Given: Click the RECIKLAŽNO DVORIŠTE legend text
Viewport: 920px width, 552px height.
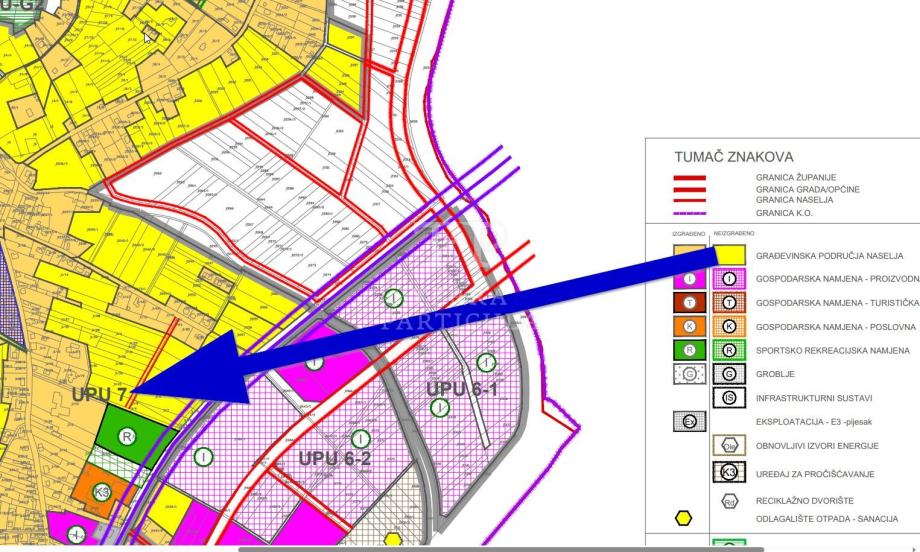Looking at the screenshot, I should click(804, 501).
